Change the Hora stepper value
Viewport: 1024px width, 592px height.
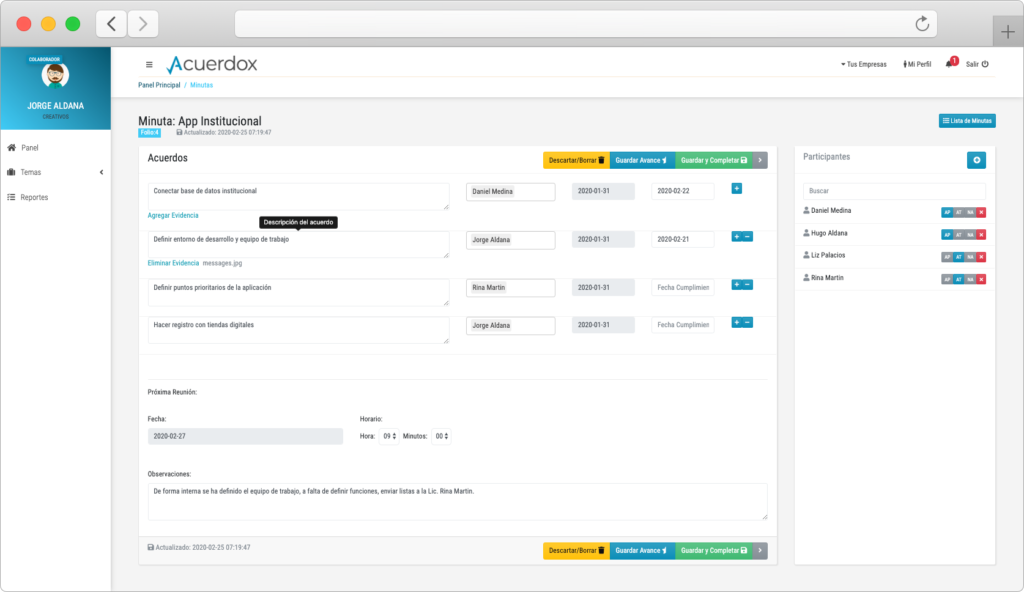390,436
